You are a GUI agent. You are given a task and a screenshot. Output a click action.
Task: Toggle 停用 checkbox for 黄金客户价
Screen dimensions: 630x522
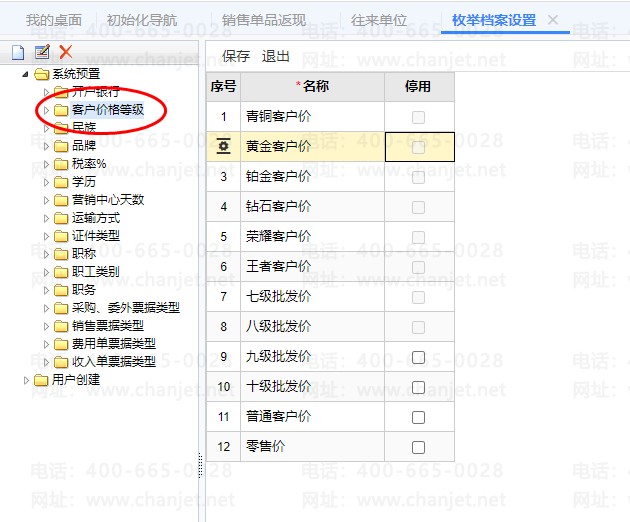418,147
